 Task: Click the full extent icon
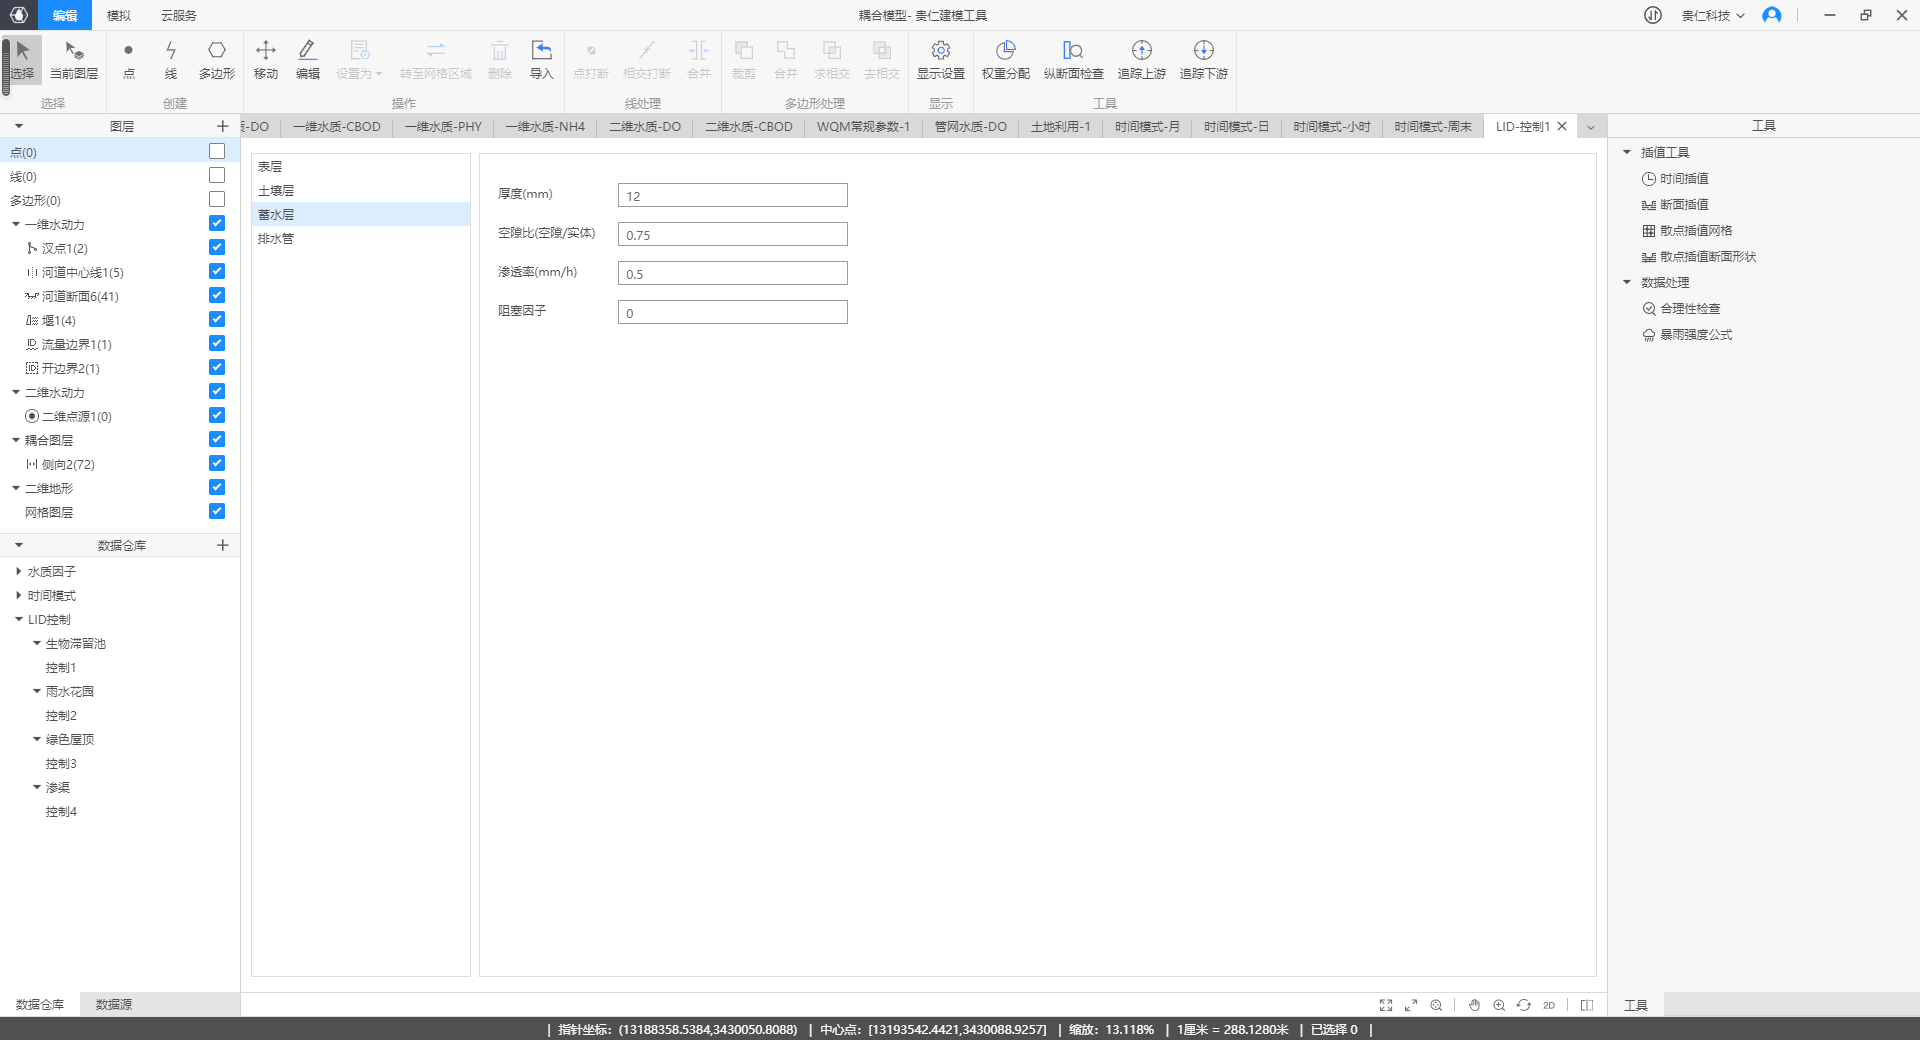[1386, 1005]
